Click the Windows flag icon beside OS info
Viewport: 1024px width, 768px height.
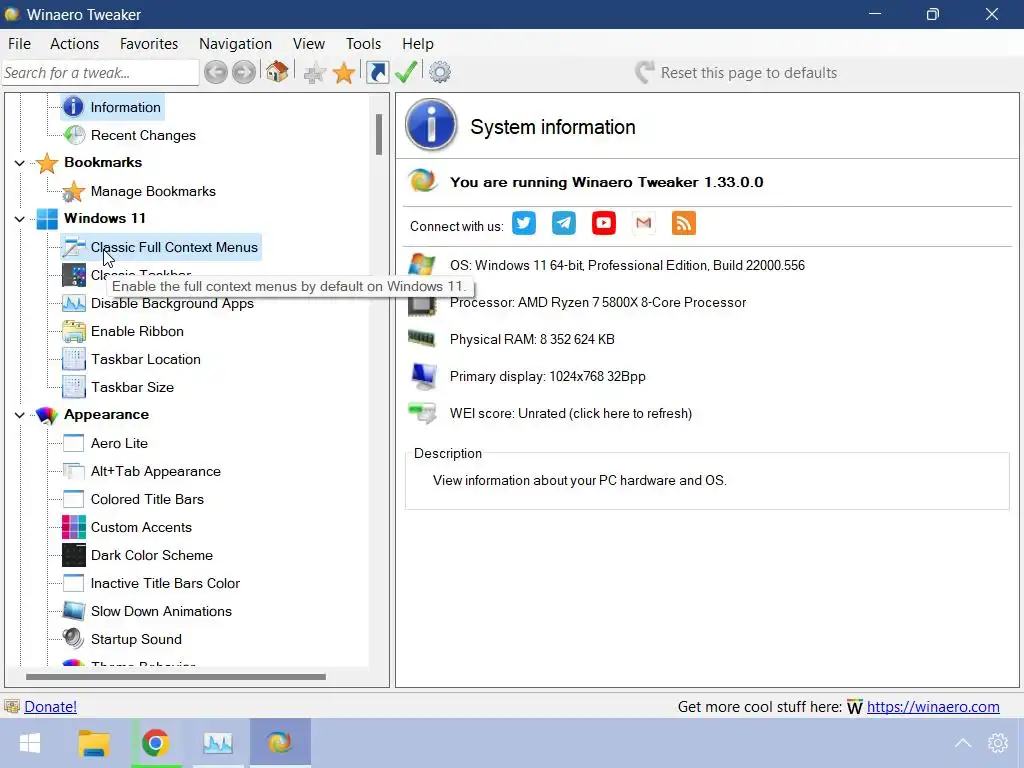click(x=422, y=265)
